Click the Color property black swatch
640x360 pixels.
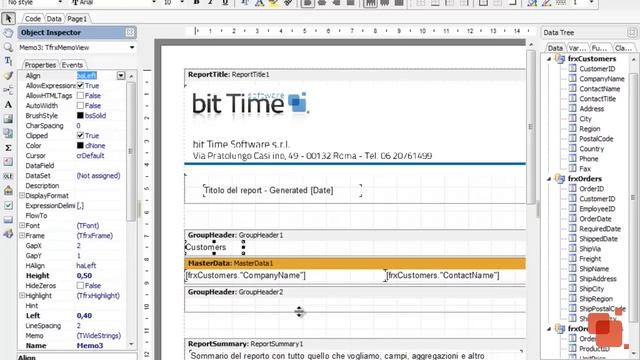pyautogui.click(x=80, y=145)
